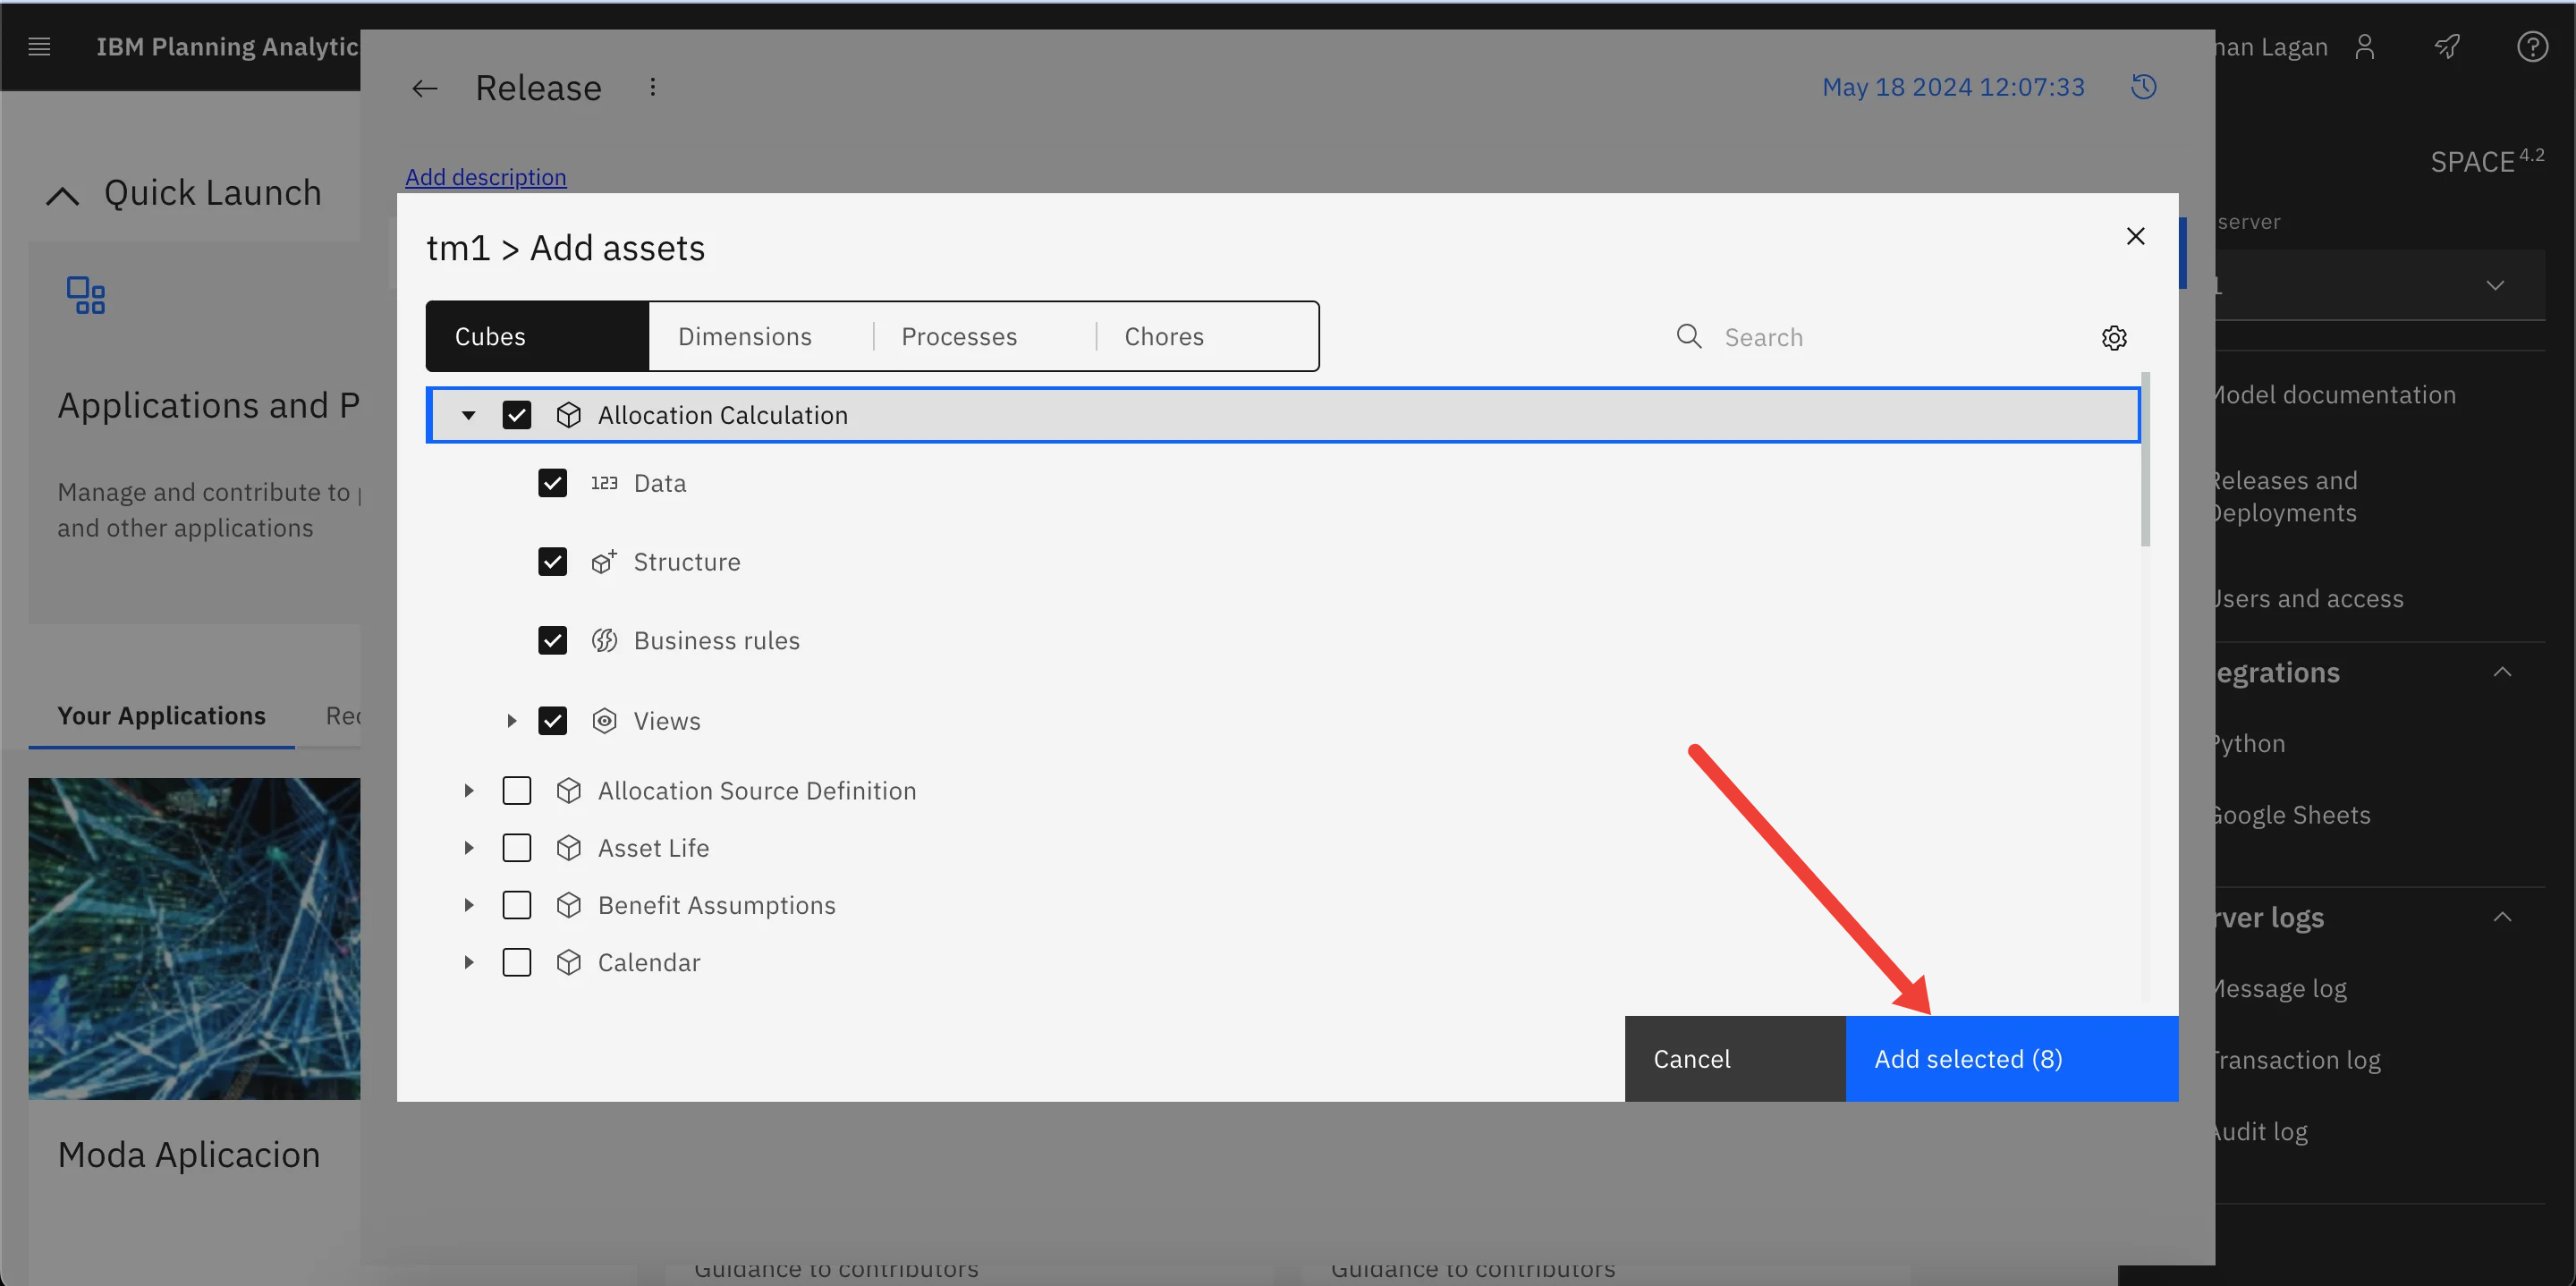
Task: Click the Asset Life cube icon
Action: (569, 848)
